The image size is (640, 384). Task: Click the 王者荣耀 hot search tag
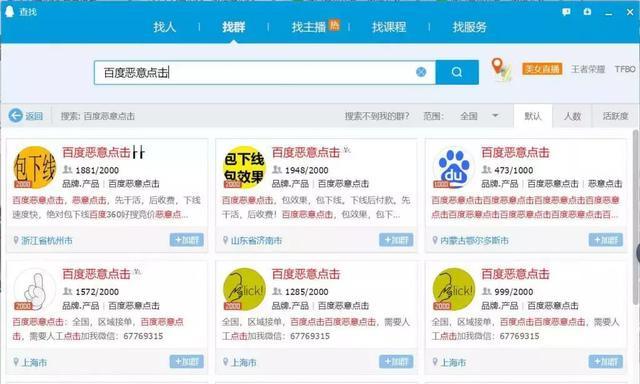pyautogui.click(x=588, y=69)
